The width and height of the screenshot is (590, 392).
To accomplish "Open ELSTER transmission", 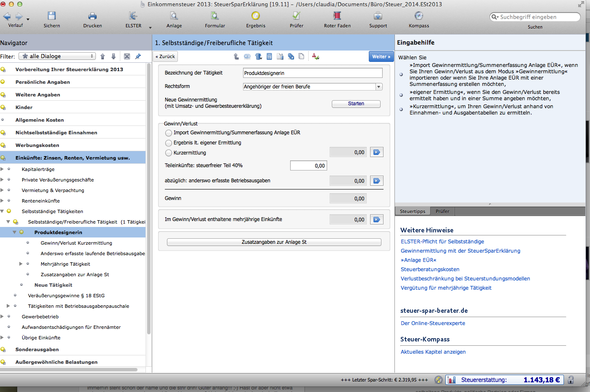I will point(133,16).
